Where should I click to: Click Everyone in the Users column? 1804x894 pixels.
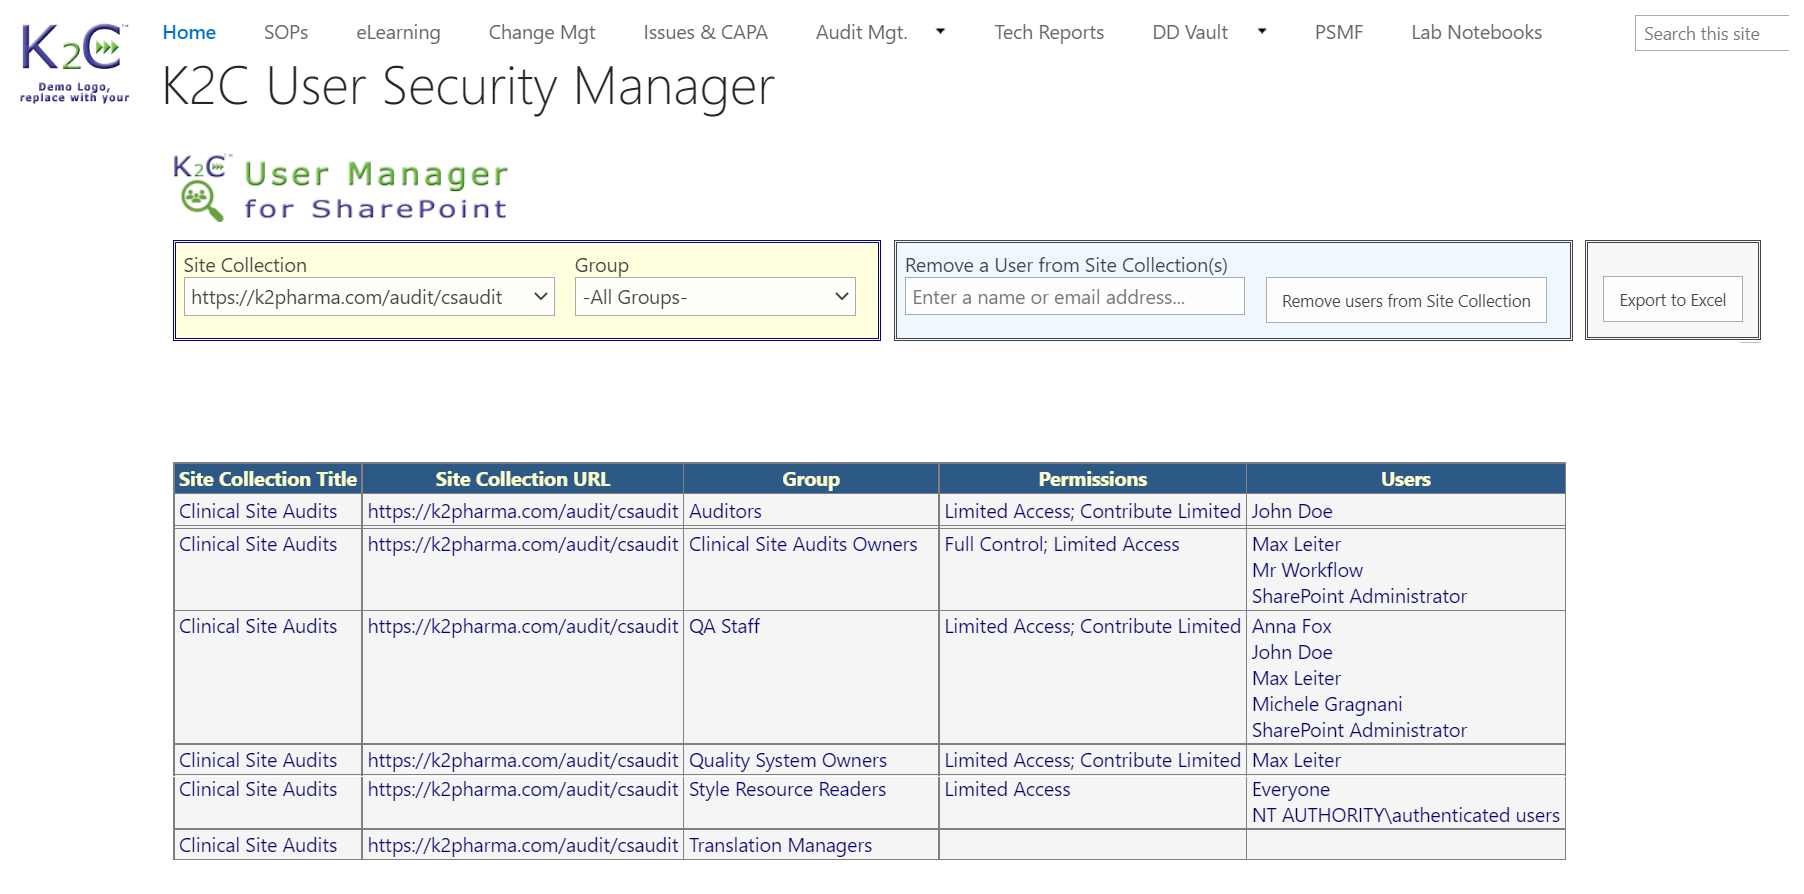[1291, 789]
